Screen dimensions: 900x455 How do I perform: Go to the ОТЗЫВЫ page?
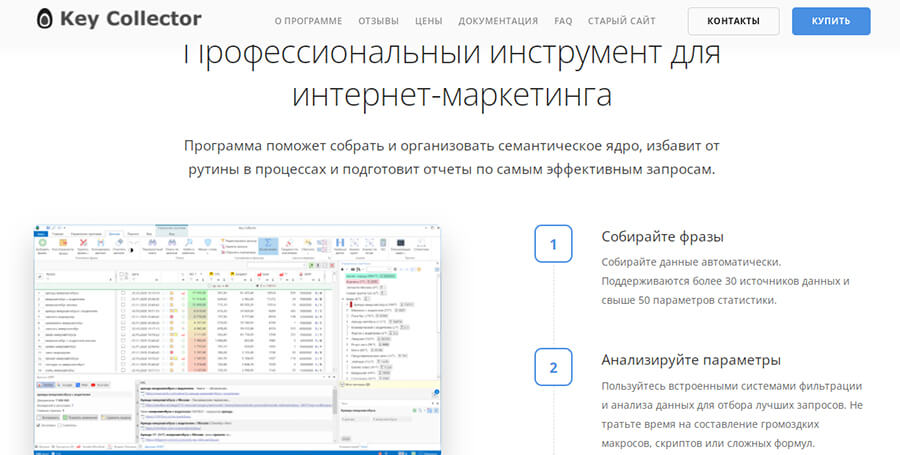pyautogui.click(x=378, y=21)
